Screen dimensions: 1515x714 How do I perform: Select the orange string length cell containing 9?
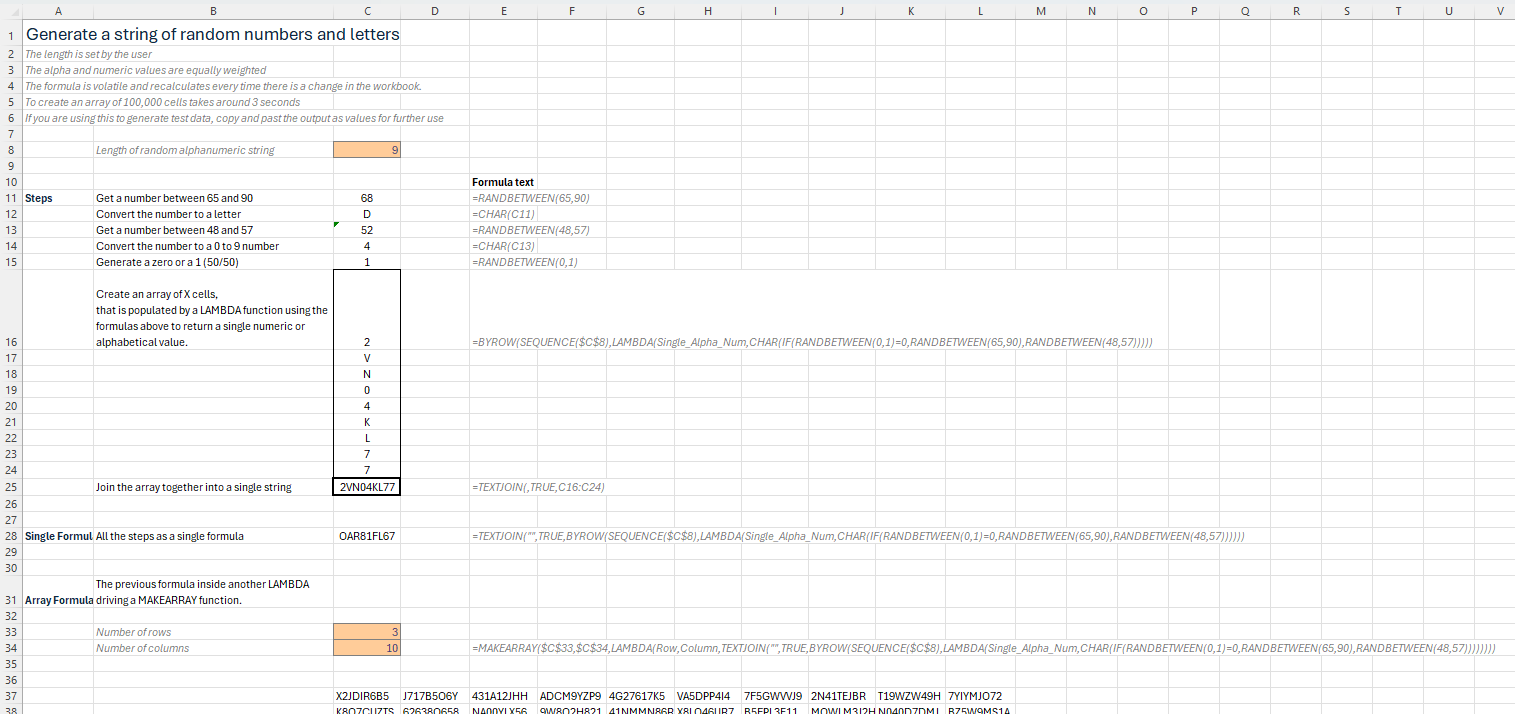click(x=367, y=150)
